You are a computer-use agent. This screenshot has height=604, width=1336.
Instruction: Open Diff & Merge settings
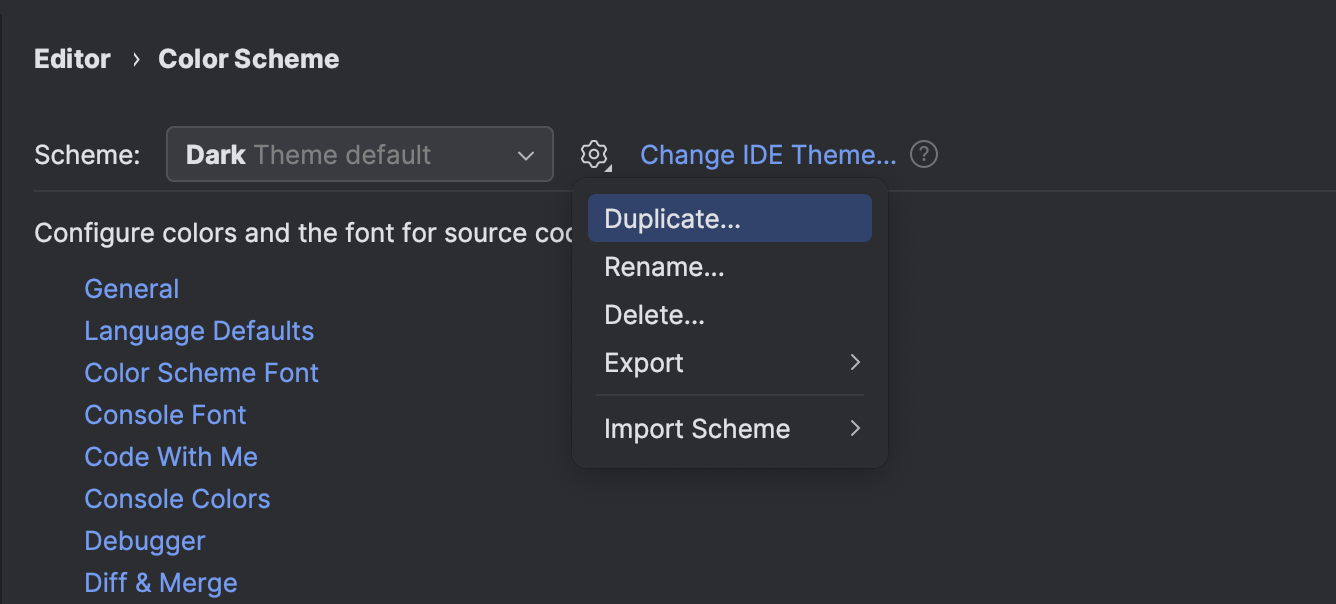tap(160, 582)
